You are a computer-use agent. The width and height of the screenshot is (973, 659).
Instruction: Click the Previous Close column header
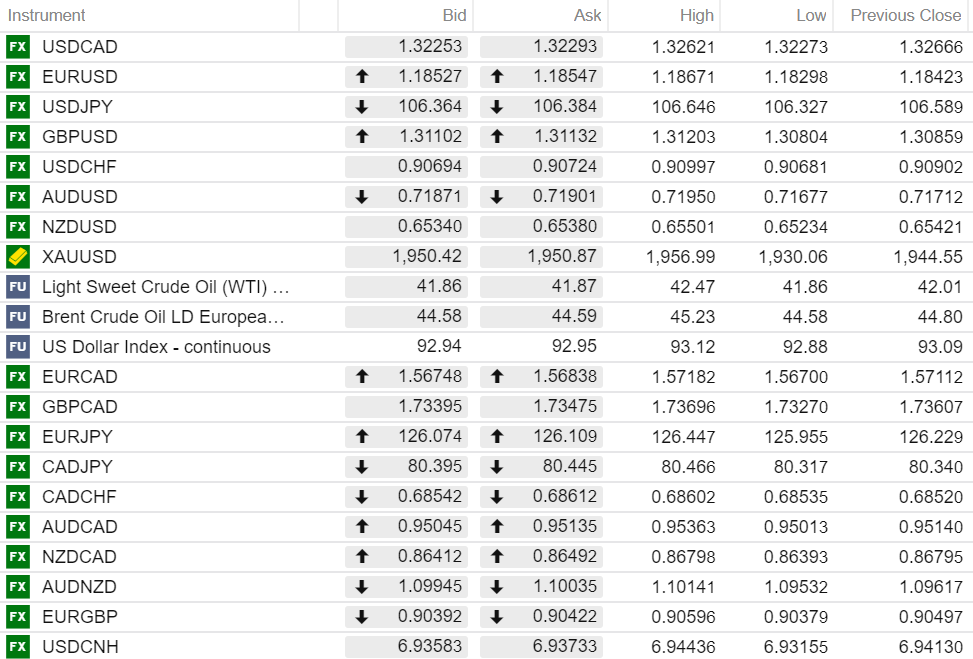[x=905, y=15]
